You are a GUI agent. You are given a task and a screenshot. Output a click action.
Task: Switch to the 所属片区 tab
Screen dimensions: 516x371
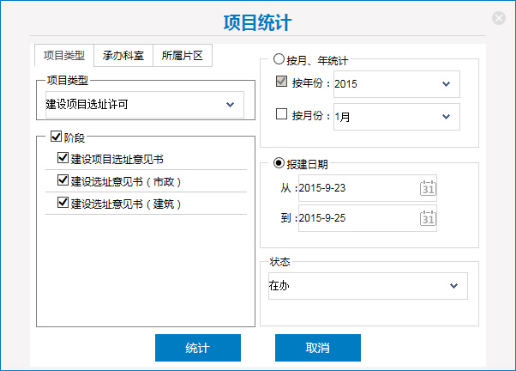182,55
